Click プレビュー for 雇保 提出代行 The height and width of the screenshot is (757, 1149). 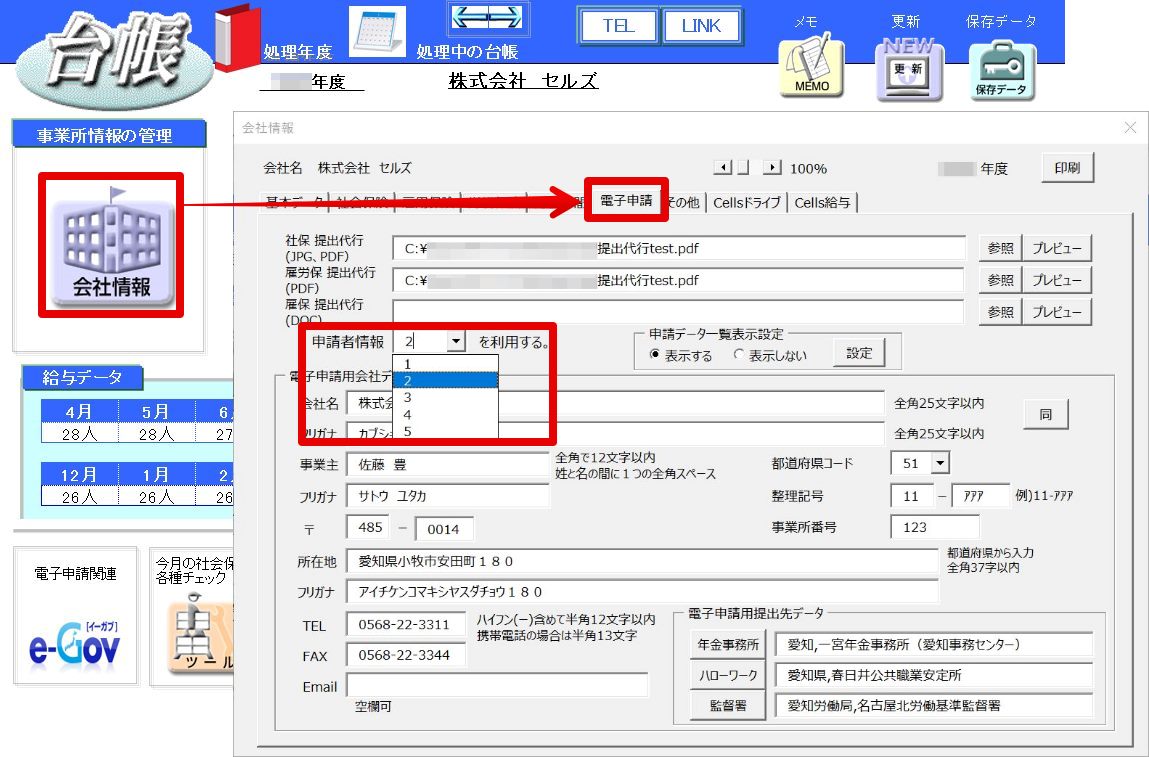click(x=1057, y=312)
